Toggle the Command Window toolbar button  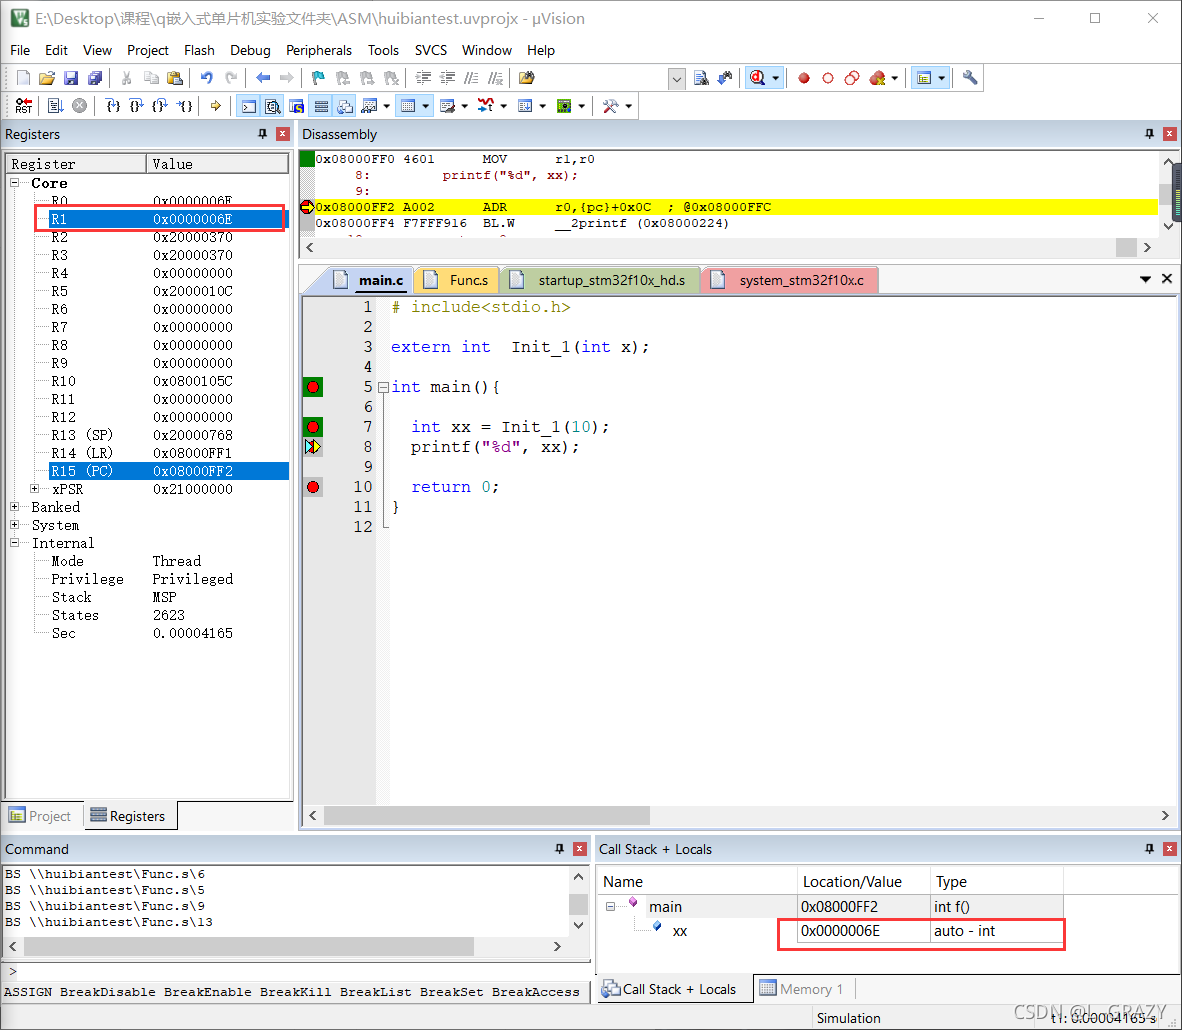(249, 106)
